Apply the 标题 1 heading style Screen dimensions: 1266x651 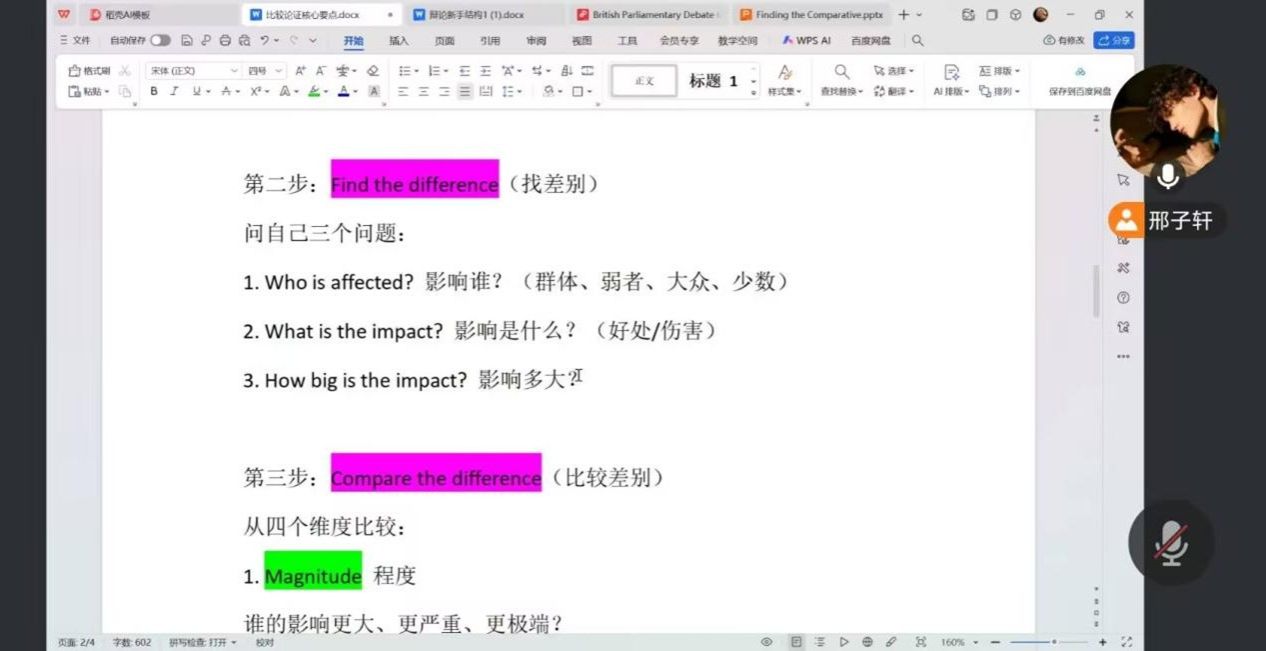click(x=713, y=81)
